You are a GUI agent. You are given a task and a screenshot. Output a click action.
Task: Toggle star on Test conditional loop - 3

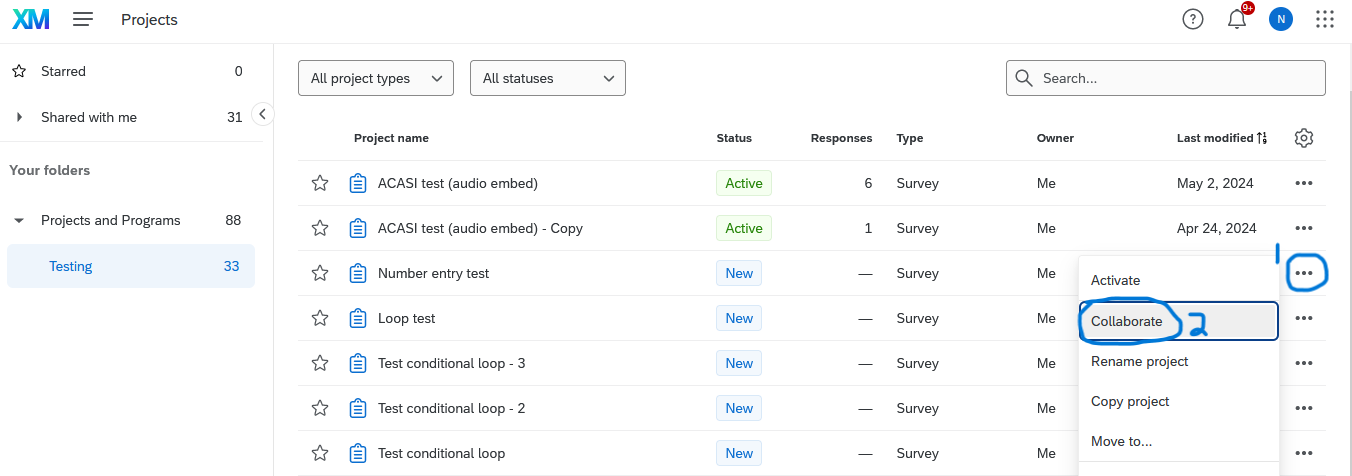320,363
